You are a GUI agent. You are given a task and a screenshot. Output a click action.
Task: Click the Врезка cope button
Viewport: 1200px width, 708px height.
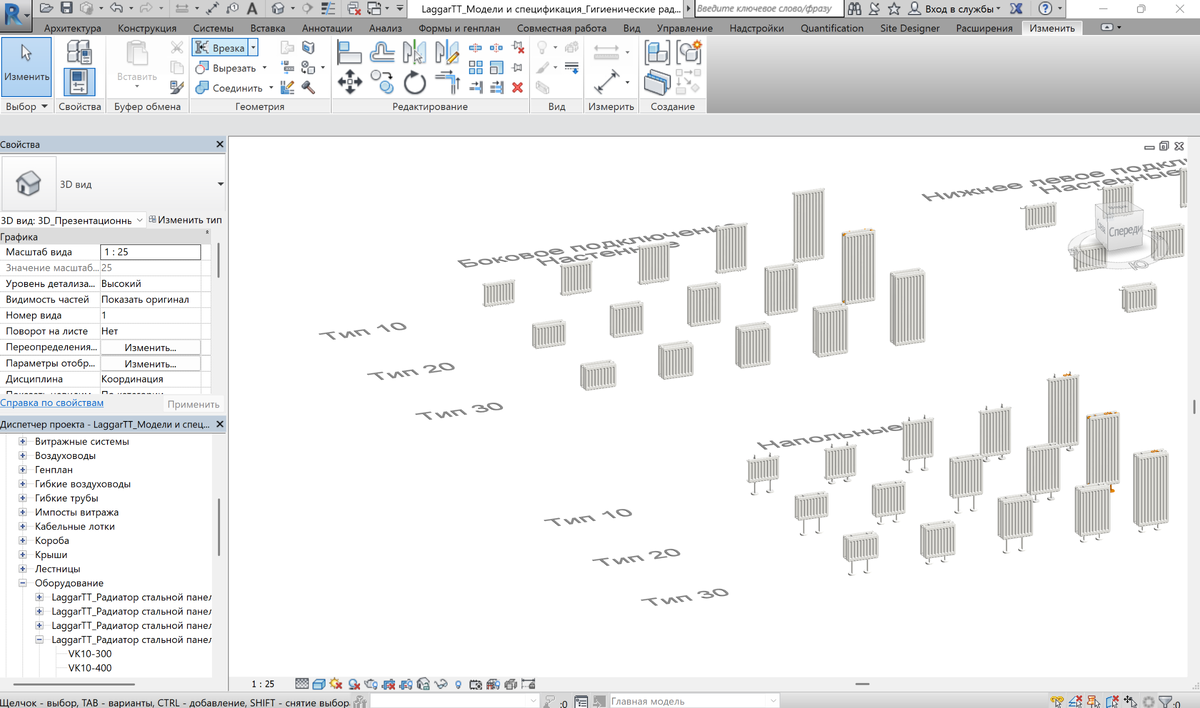(x=220, y=47)
